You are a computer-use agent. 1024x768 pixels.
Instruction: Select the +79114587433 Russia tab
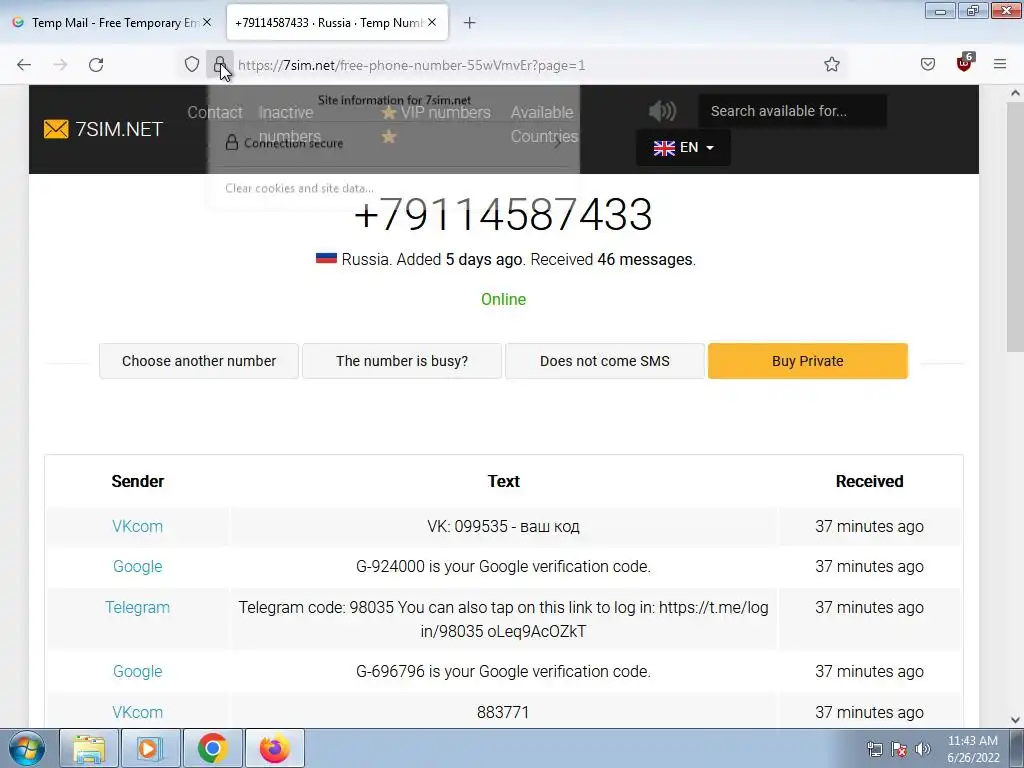pyautogui.click(x=330, y=23)
